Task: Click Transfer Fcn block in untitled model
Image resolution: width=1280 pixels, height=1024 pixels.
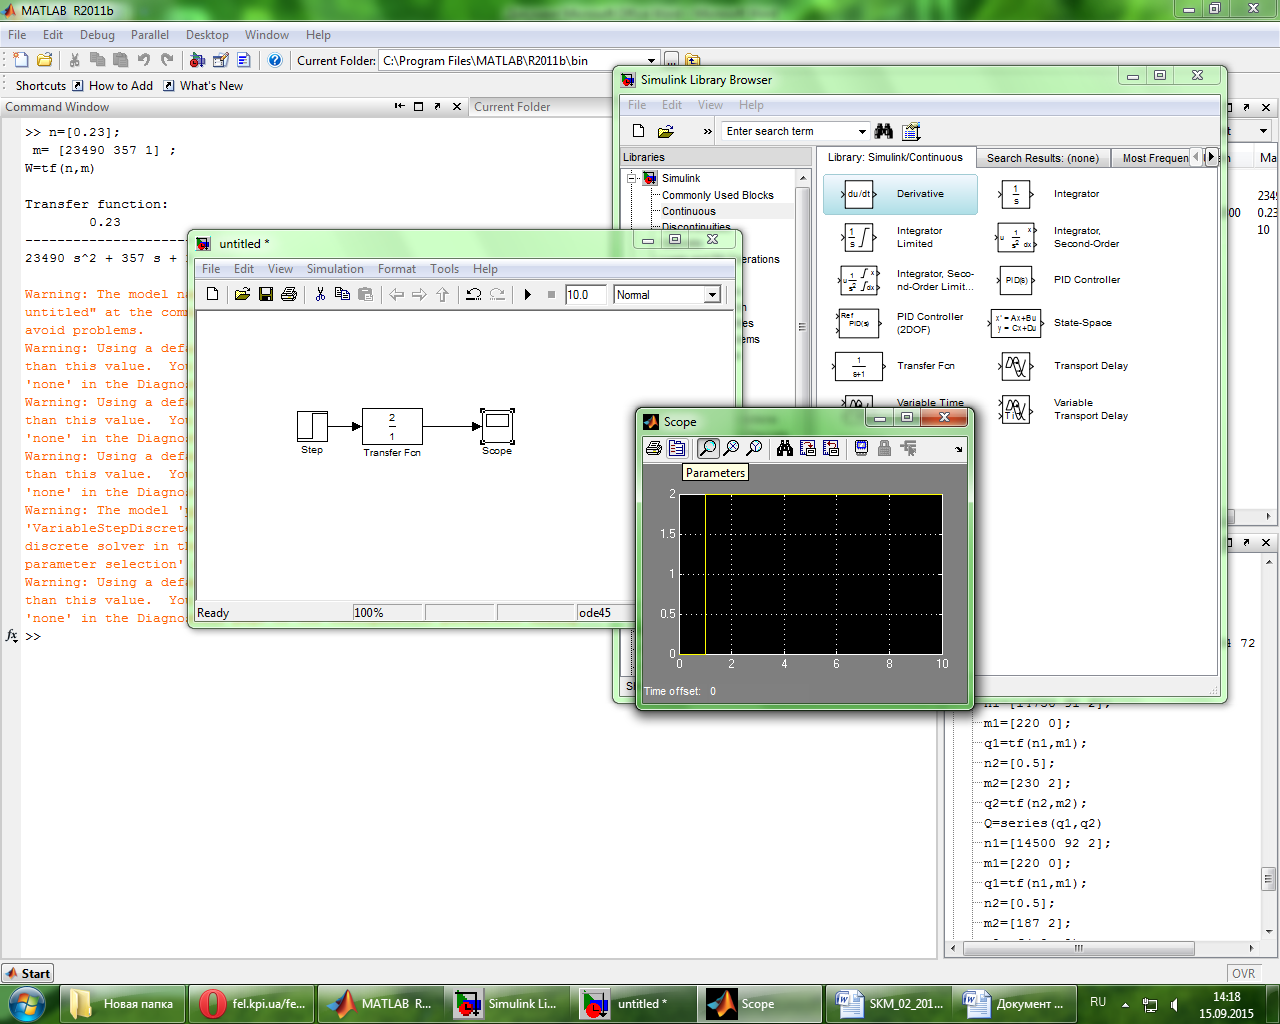Action: pos(392,426)
